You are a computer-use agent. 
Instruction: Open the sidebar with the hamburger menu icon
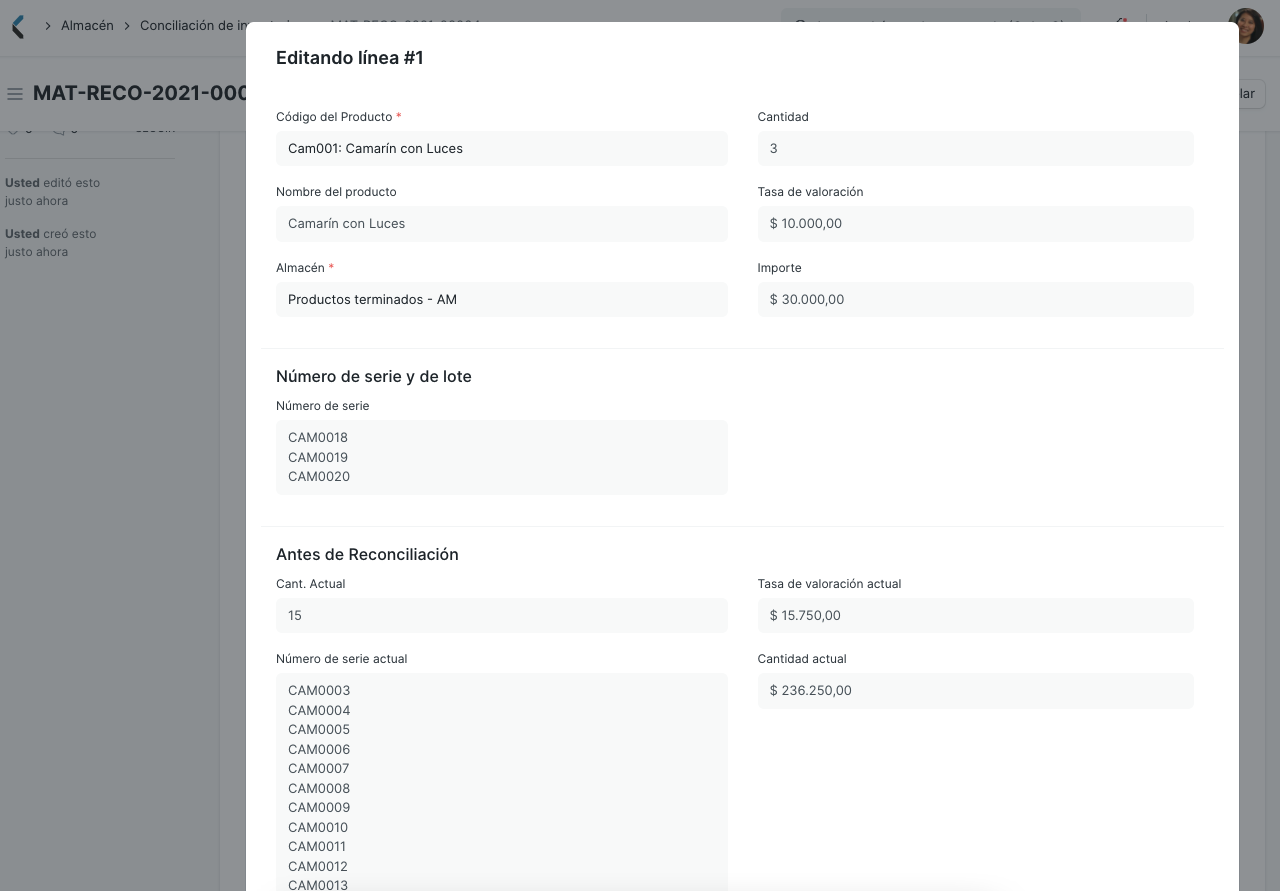(14, 92)
